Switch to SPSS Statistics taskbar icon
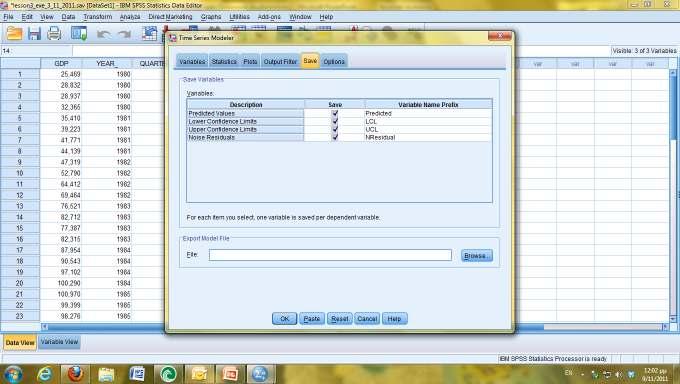The image size is (680, 384). [x=260, y=374]
